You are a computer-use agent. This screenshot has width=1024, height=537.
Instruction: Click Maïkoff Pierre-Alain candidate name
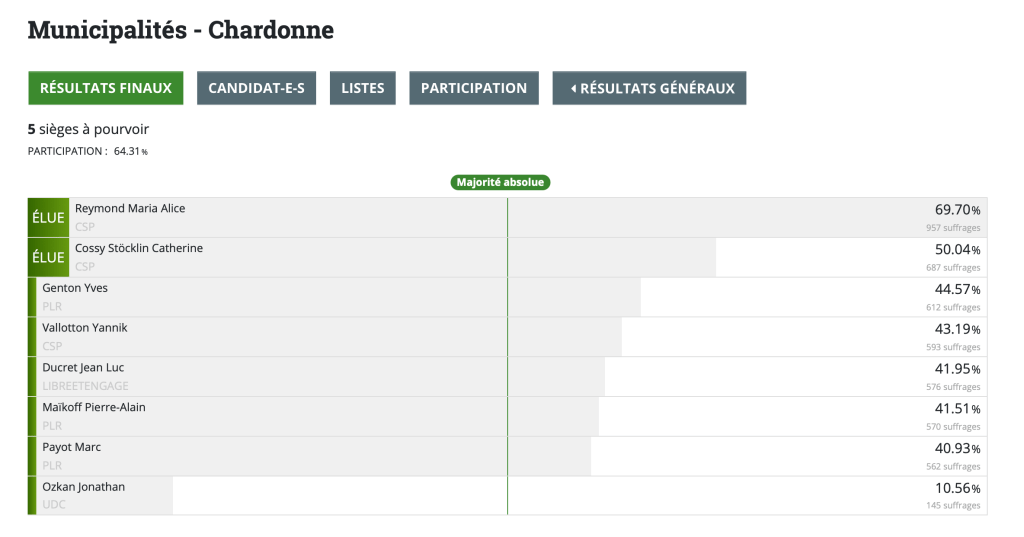(x=94, y=408)
